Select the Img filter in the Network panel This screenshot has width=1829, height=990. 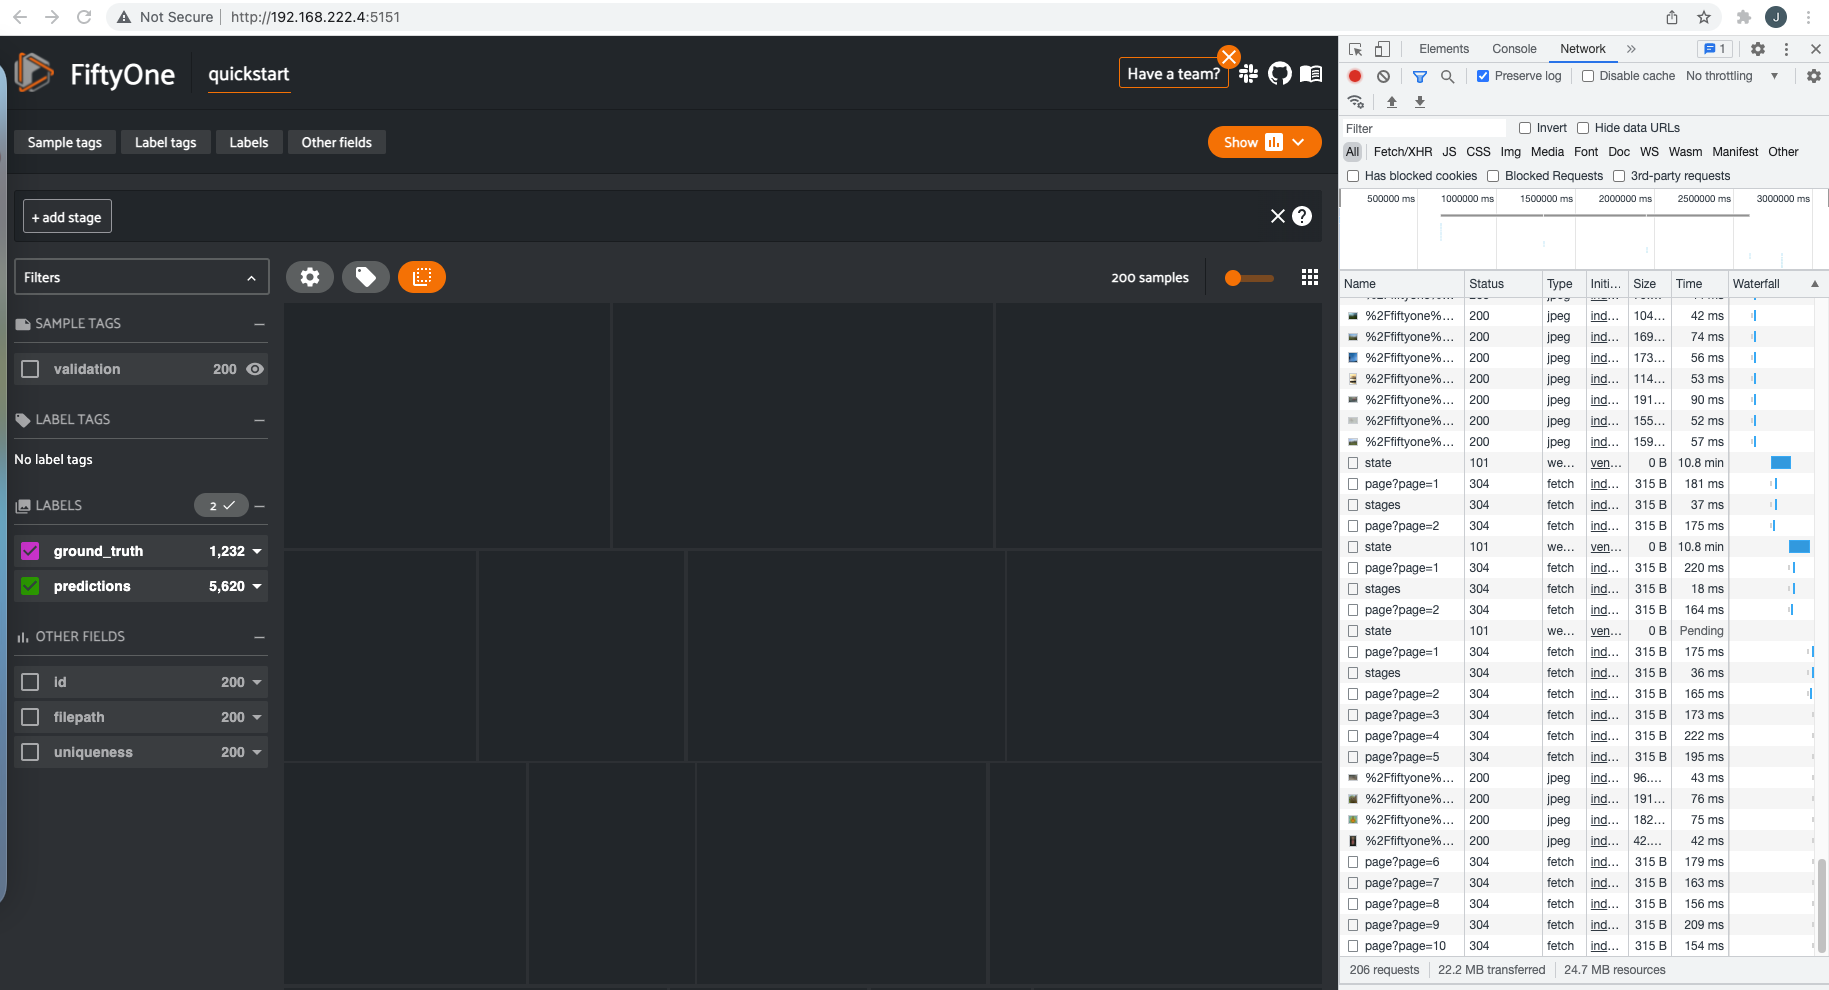1510,151
